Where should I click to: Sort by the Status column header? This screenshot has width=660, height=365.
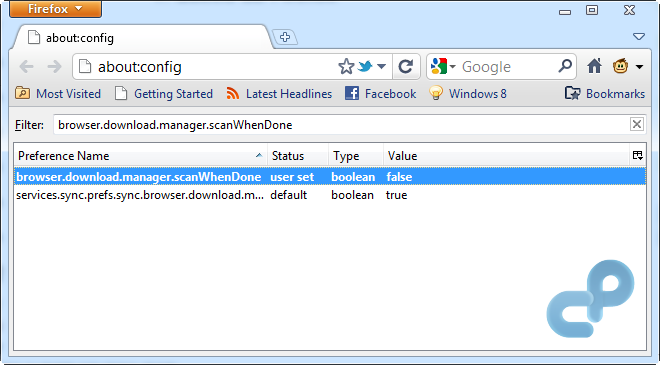pyautogui.click(x=298, y=156)
